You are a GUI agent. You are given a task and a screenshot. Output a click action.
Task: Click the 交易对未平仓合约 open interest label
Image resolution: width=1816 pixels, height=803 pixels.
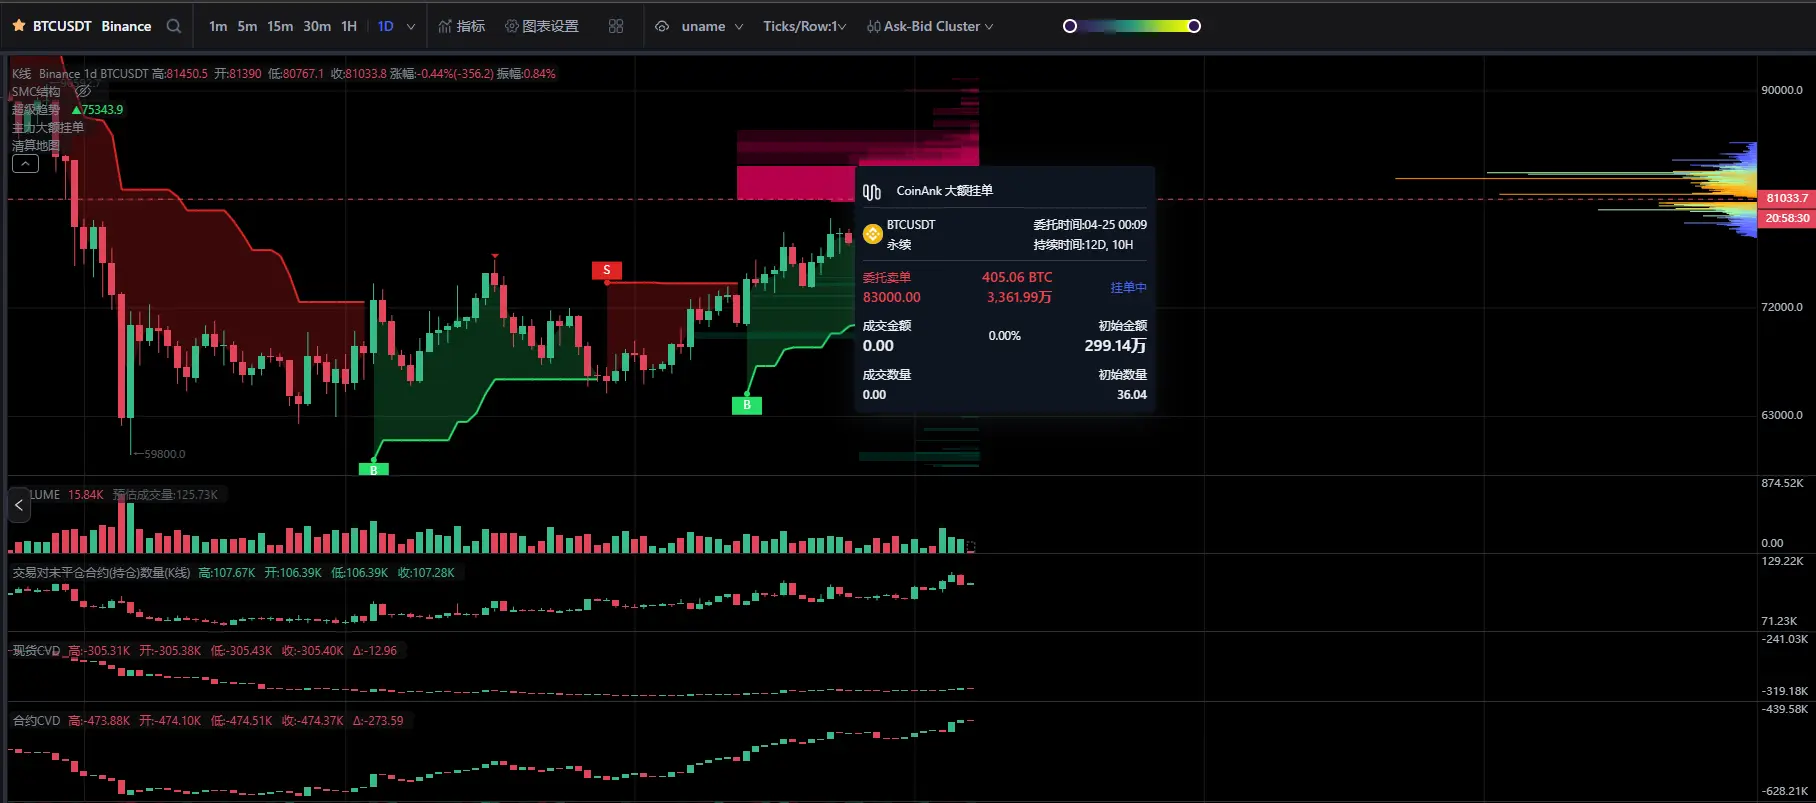[101, 572]
